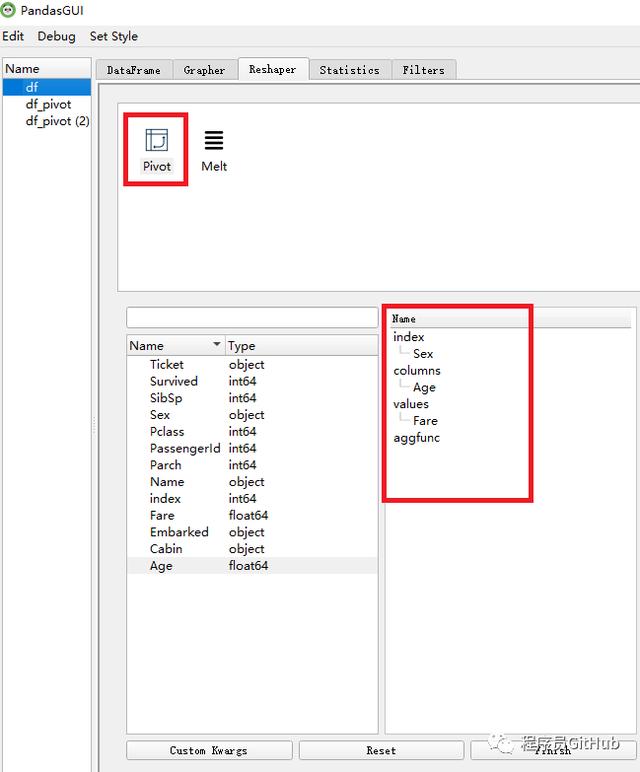The image size is (640, 772).
Task: Click the PandasGUI panda logo icon
Action: [x=8, y=9]
